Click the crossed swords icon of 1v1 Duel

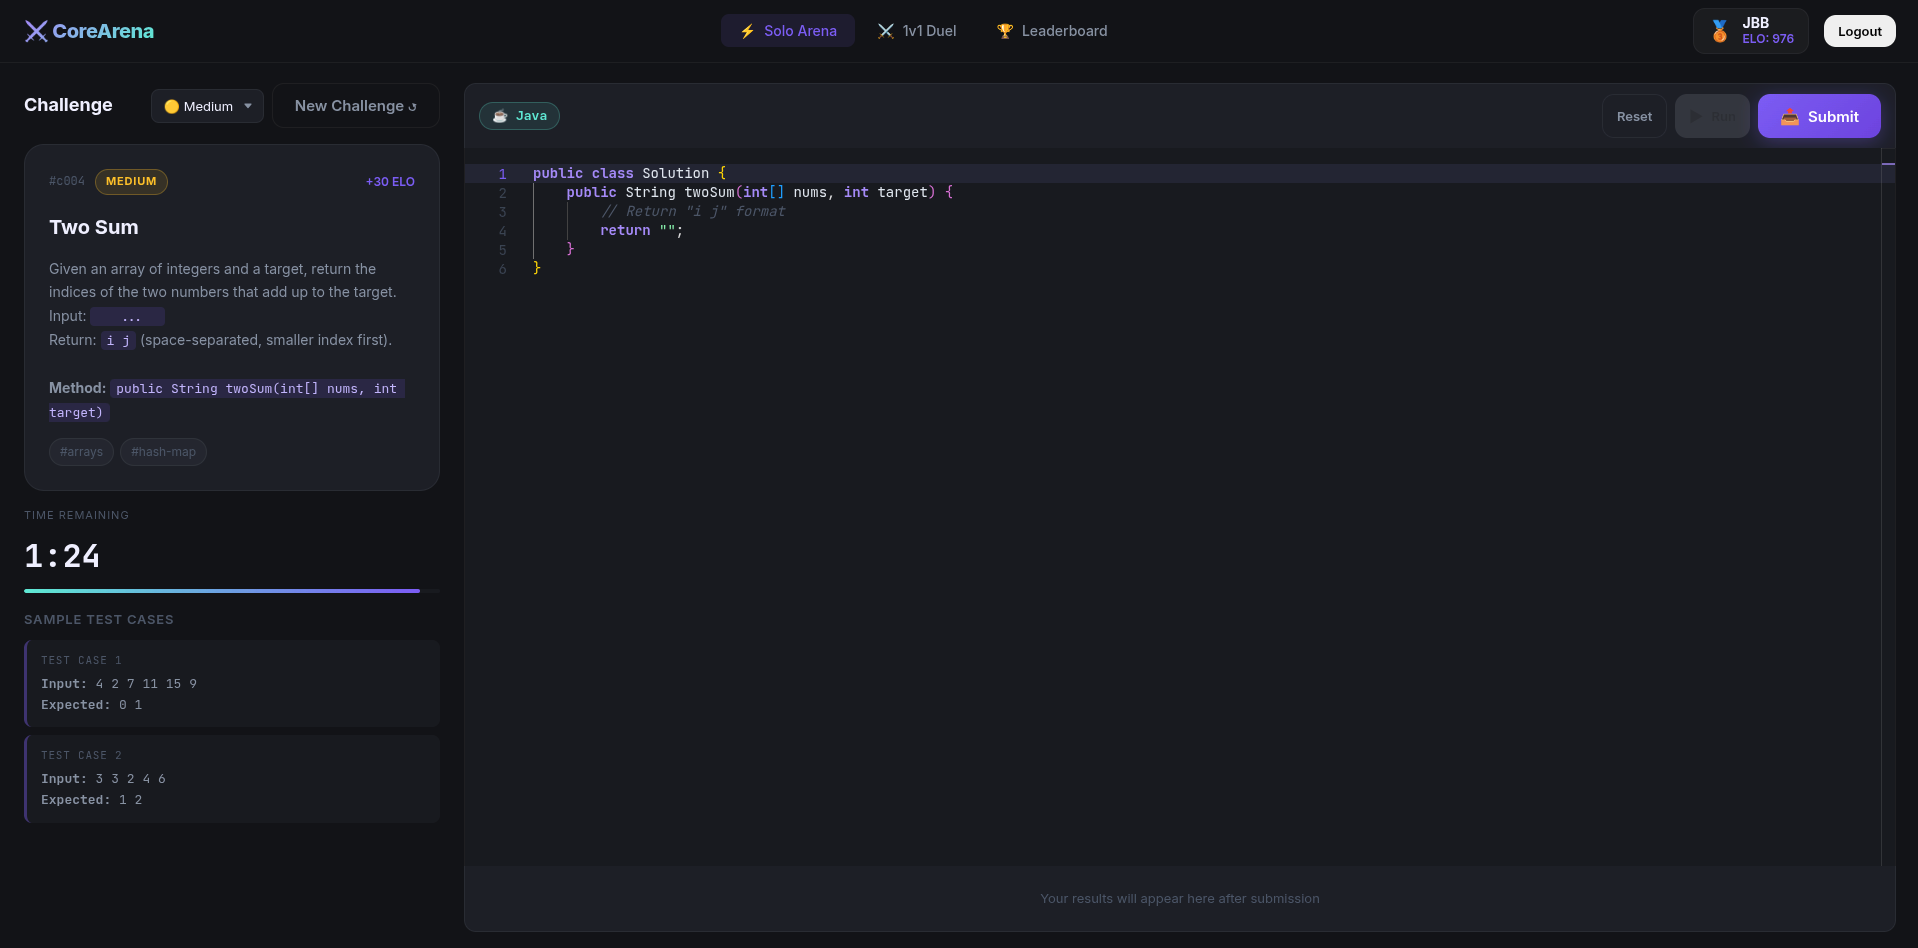[x=886, y=31]
